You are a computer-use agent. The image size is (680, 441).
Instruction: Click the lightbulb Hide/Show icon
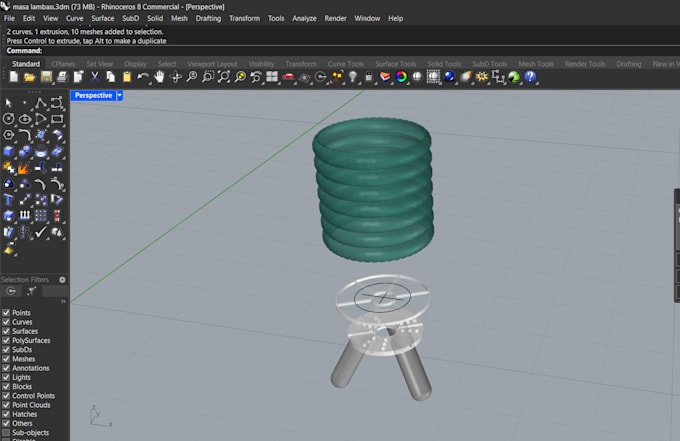tap(353, 77)
